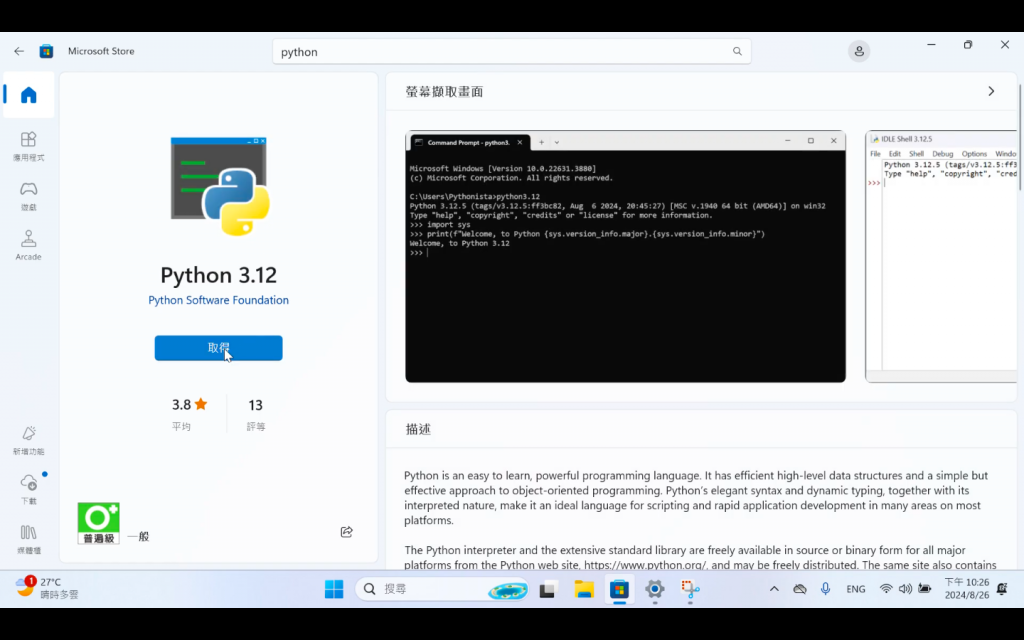
Task: Switch the ENG input language
Action: [856, 589]
